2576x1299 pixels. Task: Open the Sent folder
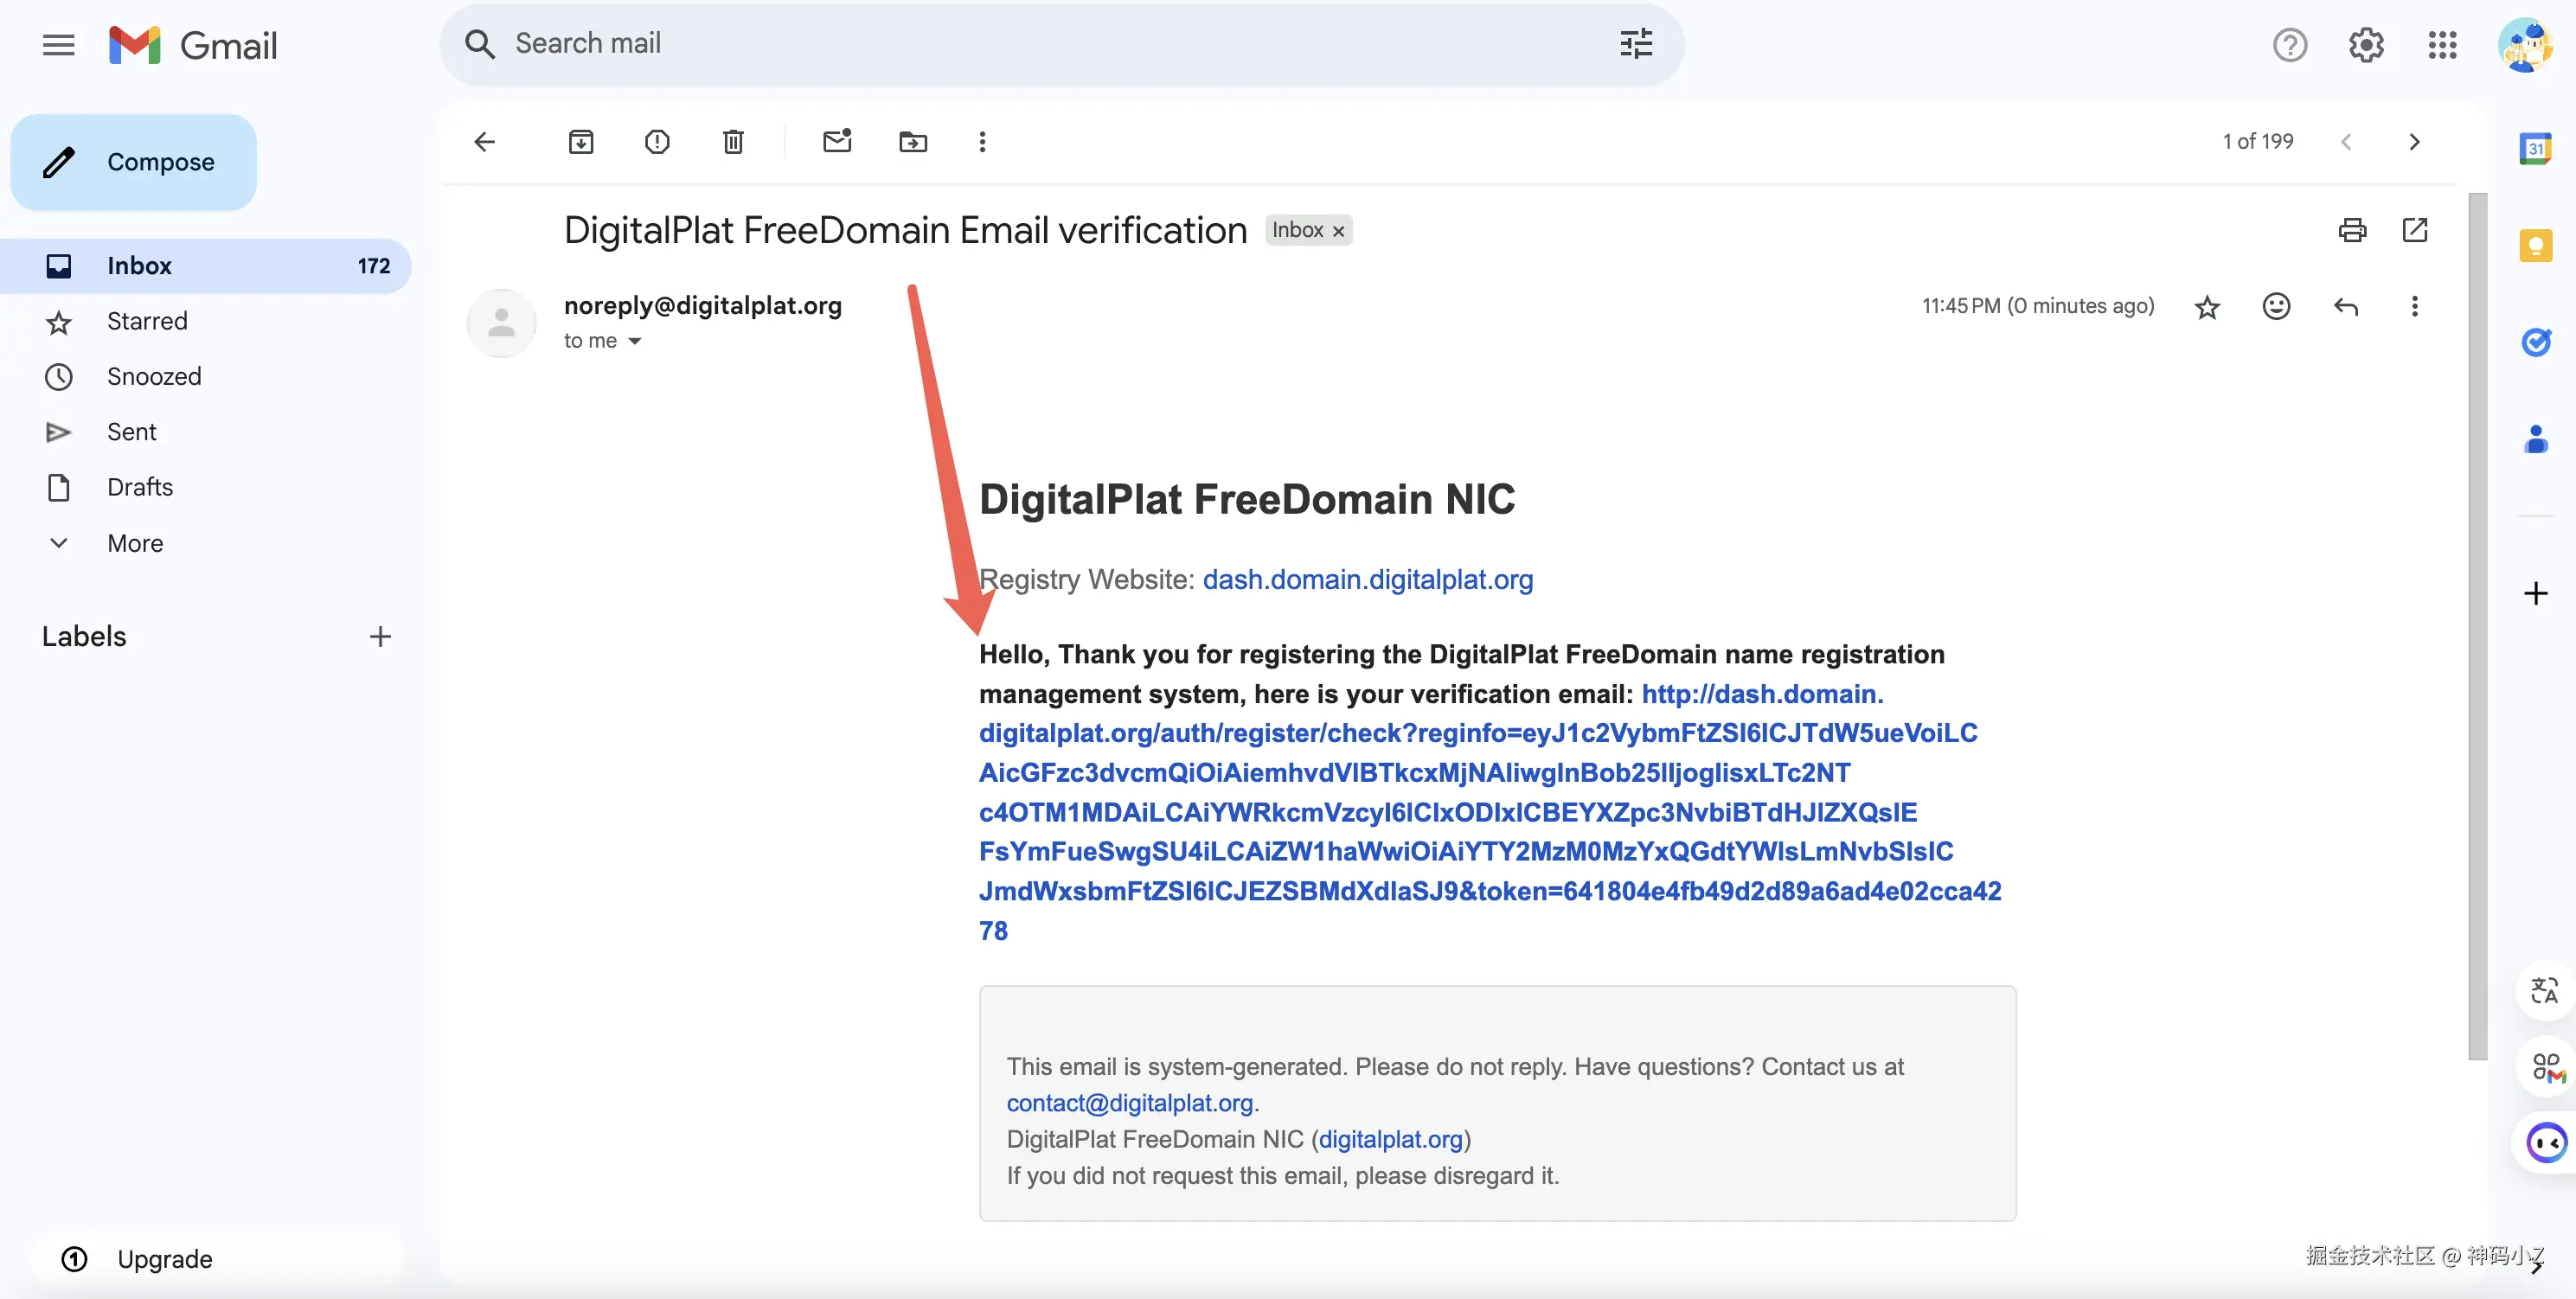[131, 432]
